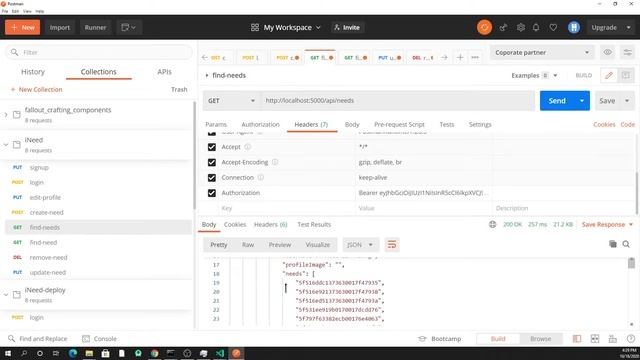Open request Authorization tab

260,124
